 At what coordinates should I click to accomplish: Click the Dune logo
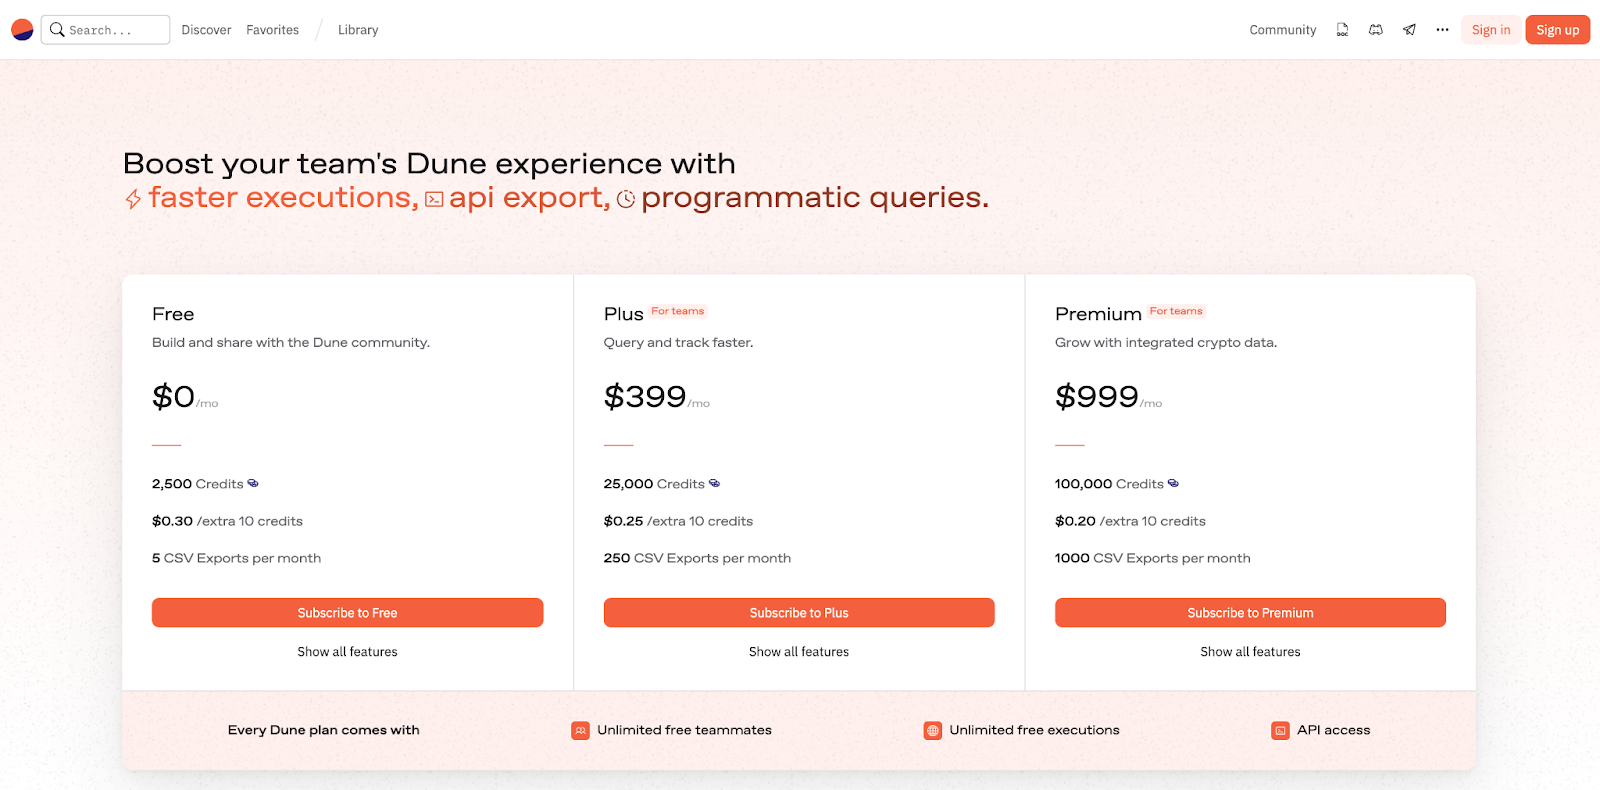21,29
